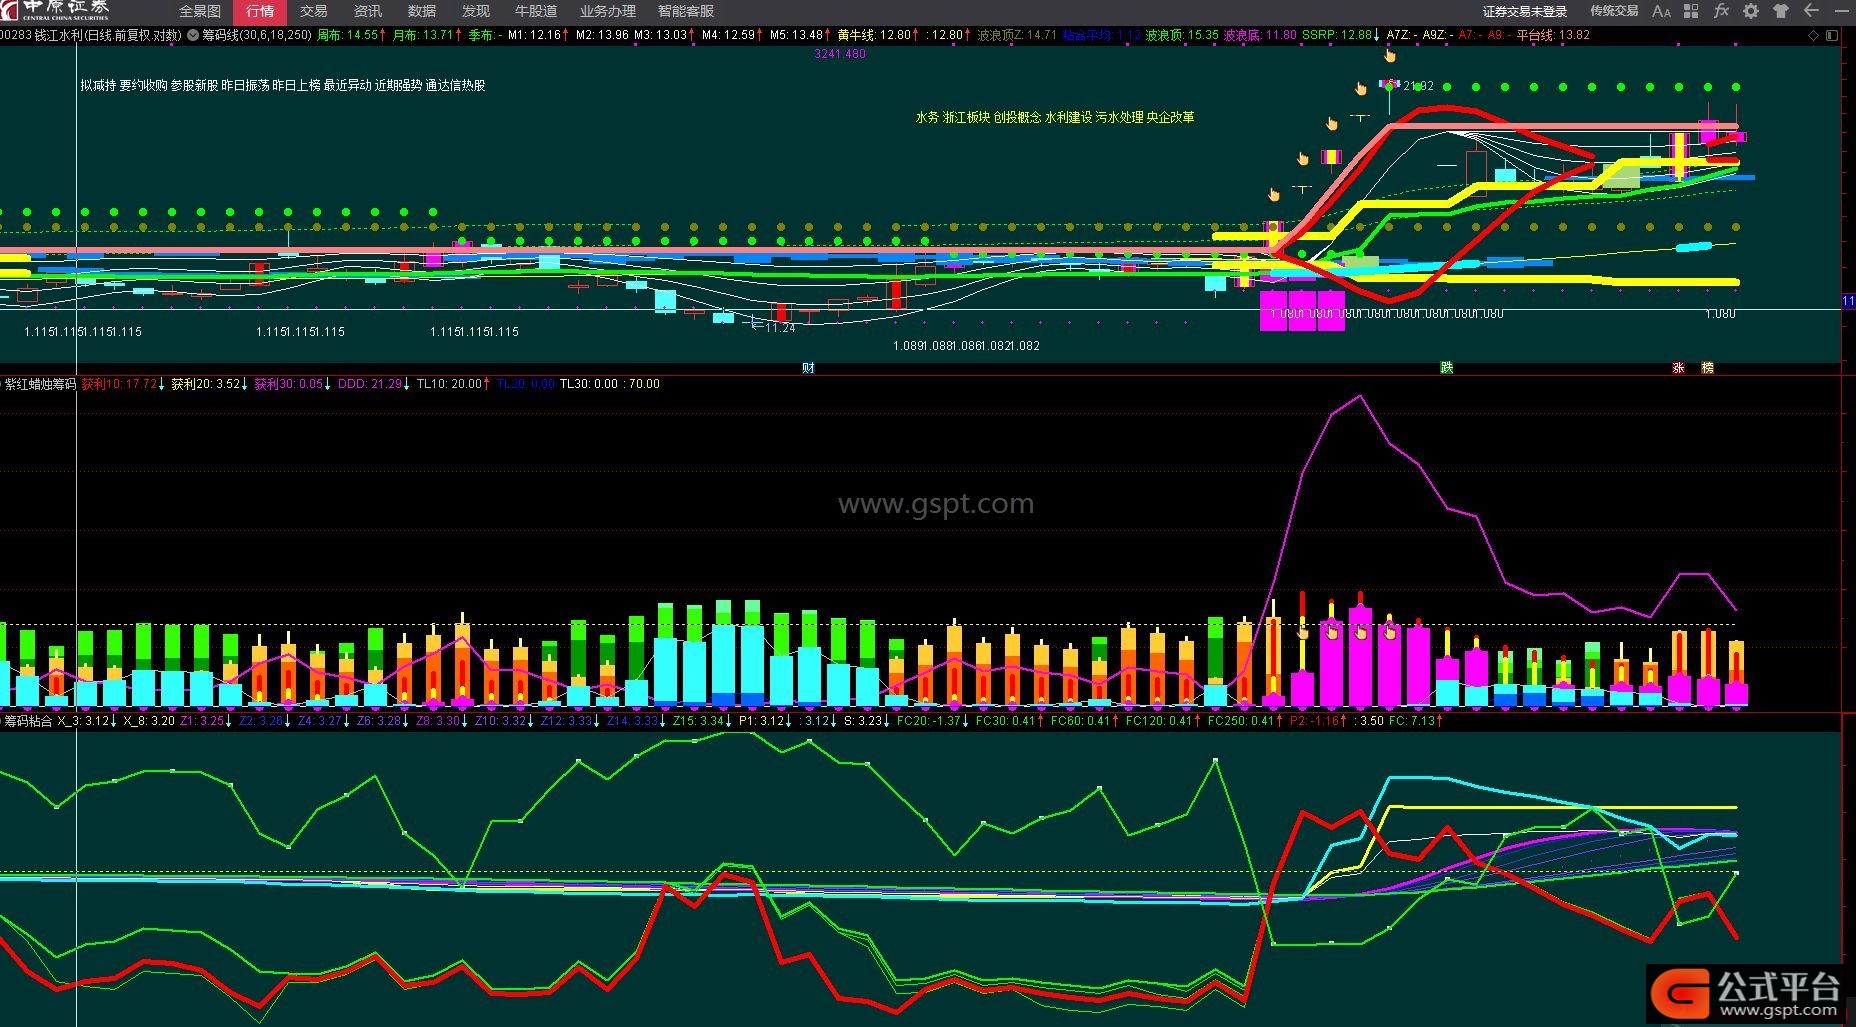Click the 跌 marker below the chart

pos(1446,368)
